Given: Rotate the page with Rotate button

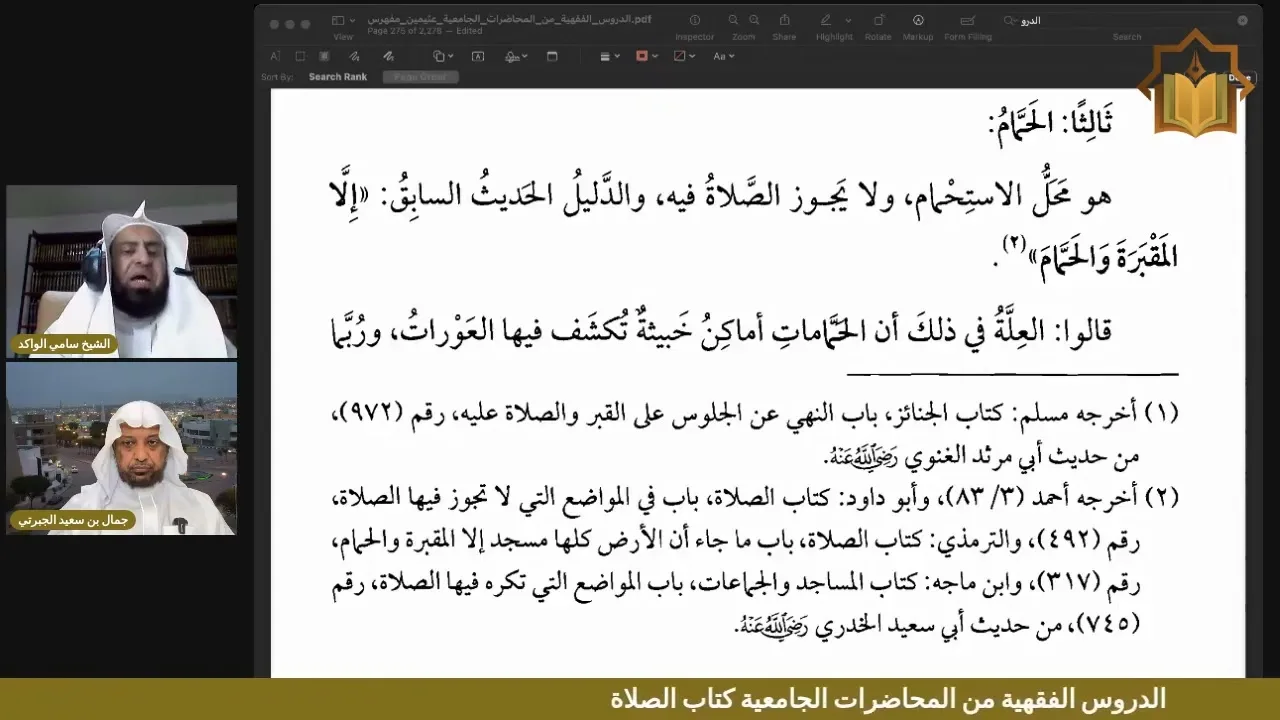Looking at the screenshot, I should tap(878, 20).
